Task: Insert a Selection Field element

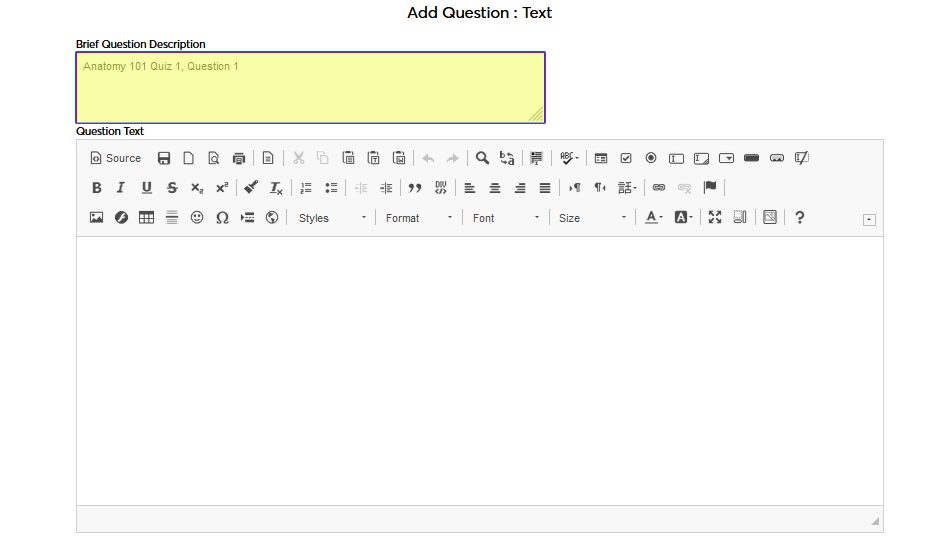Action: [726, 158]
